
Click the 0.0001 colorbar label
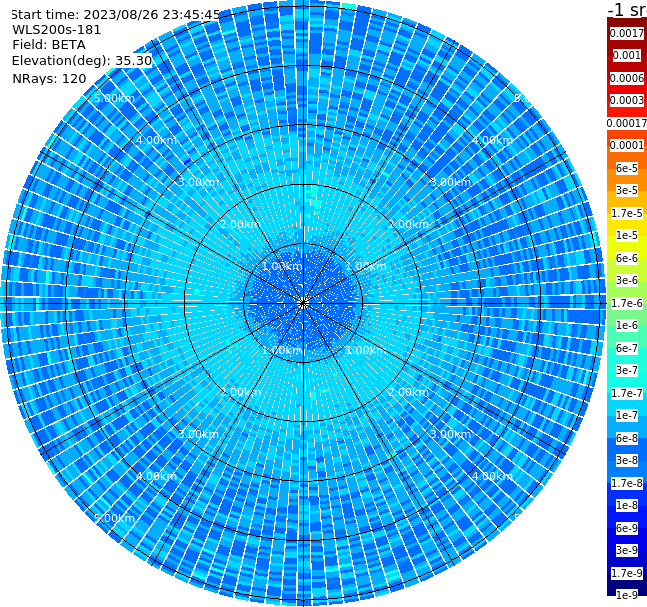[x=627, y=145]
